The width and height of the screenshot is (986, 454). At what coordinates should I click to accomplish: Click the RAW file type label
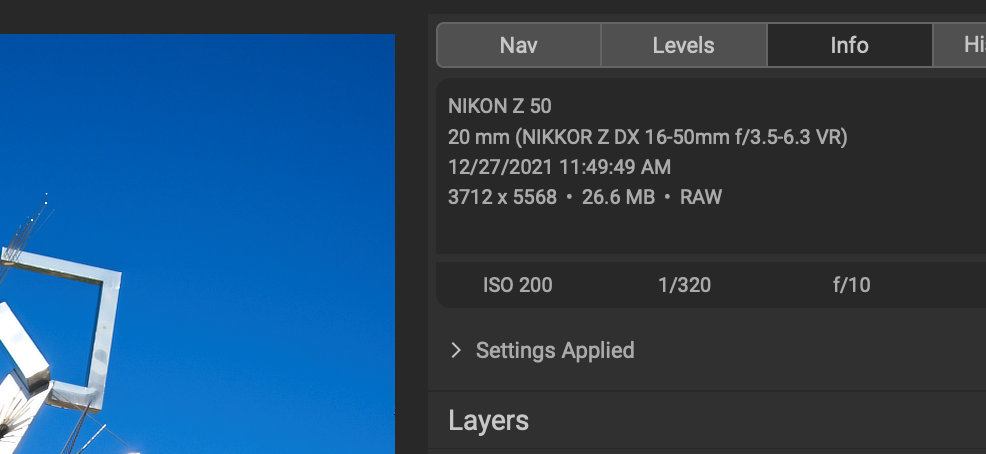click(x=701, y=197)
